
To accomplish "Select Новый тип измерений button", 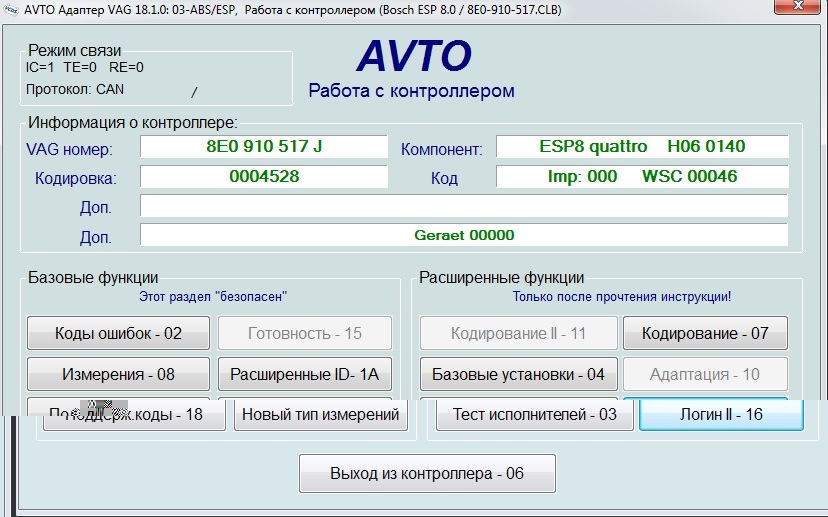I will pyautogui.click(x=321, y=415).
